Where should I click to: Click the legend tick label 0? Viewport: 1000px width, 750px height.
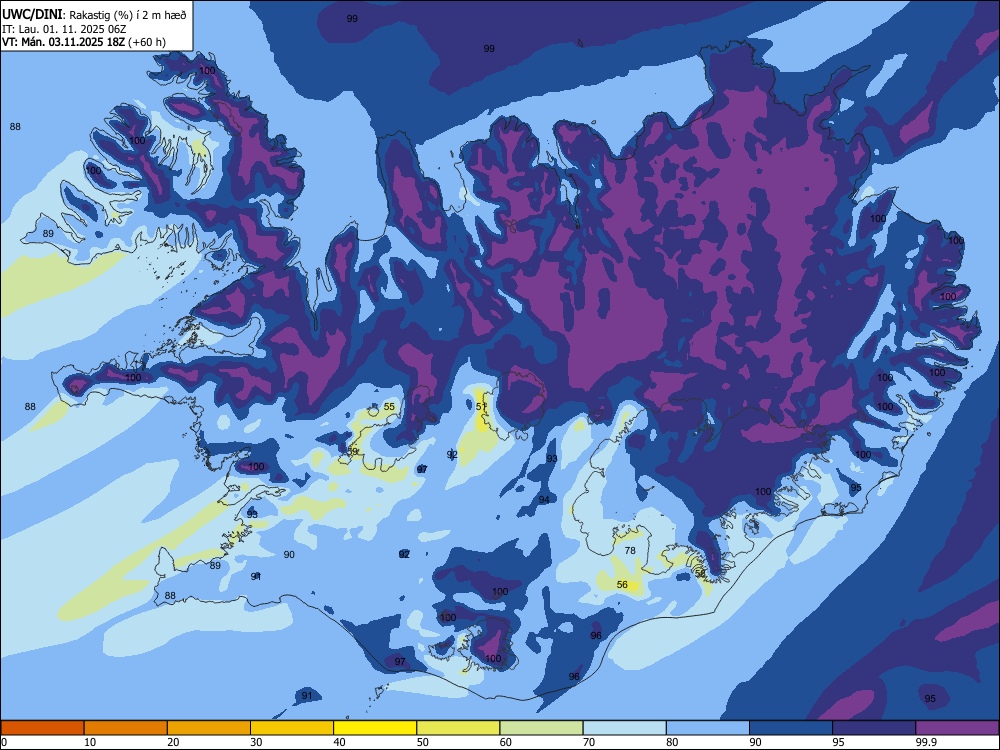click(x=4, y=742)
